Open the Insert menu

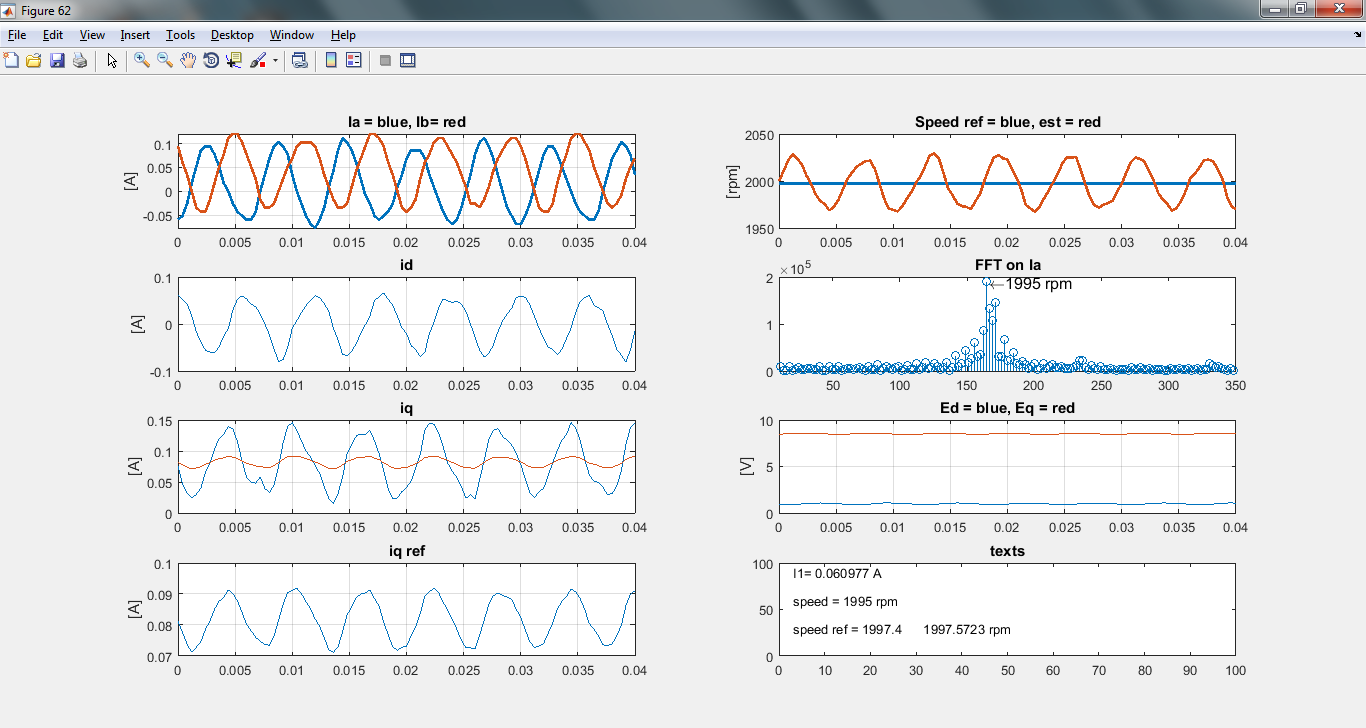(135, 34)
